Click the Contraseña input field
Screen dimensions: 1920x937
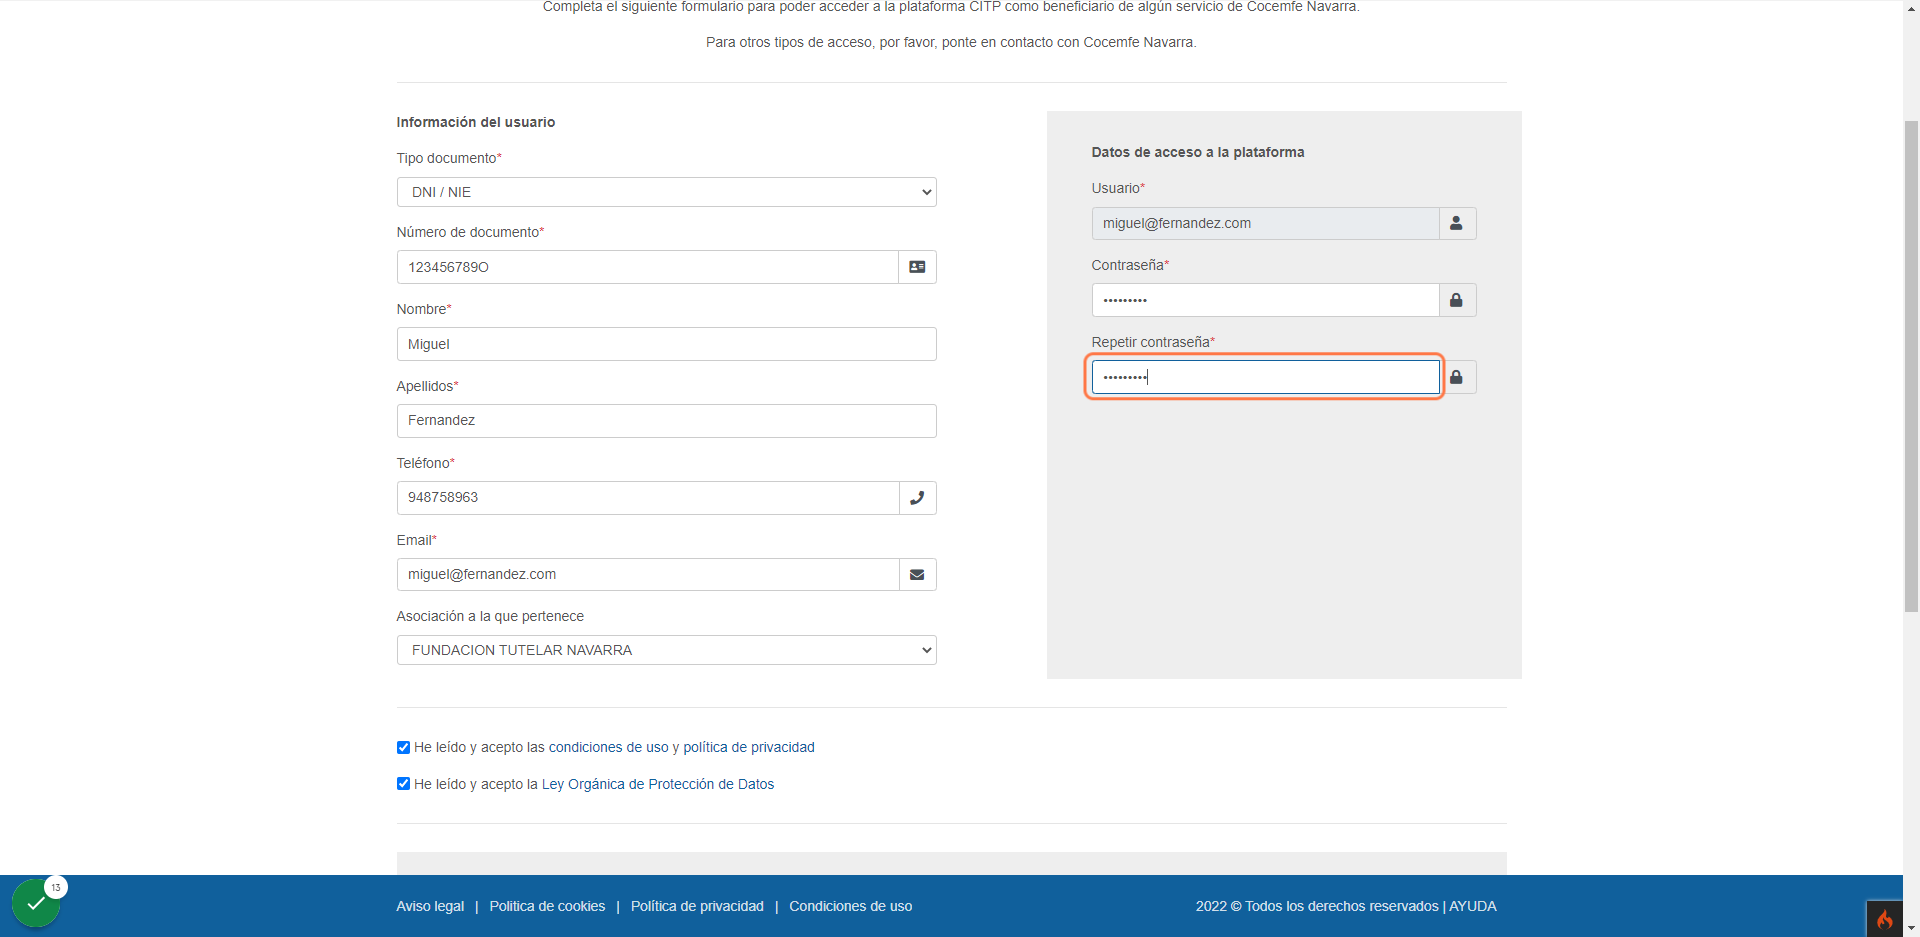(x=1265, y=300)
